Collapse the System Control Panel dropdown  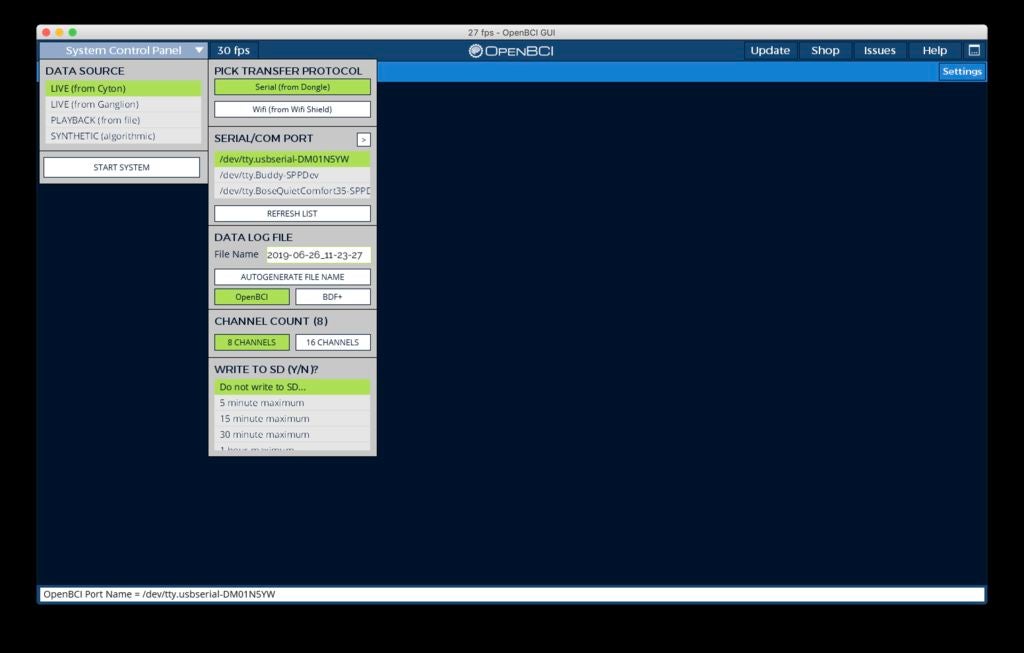tap(123, 50)
